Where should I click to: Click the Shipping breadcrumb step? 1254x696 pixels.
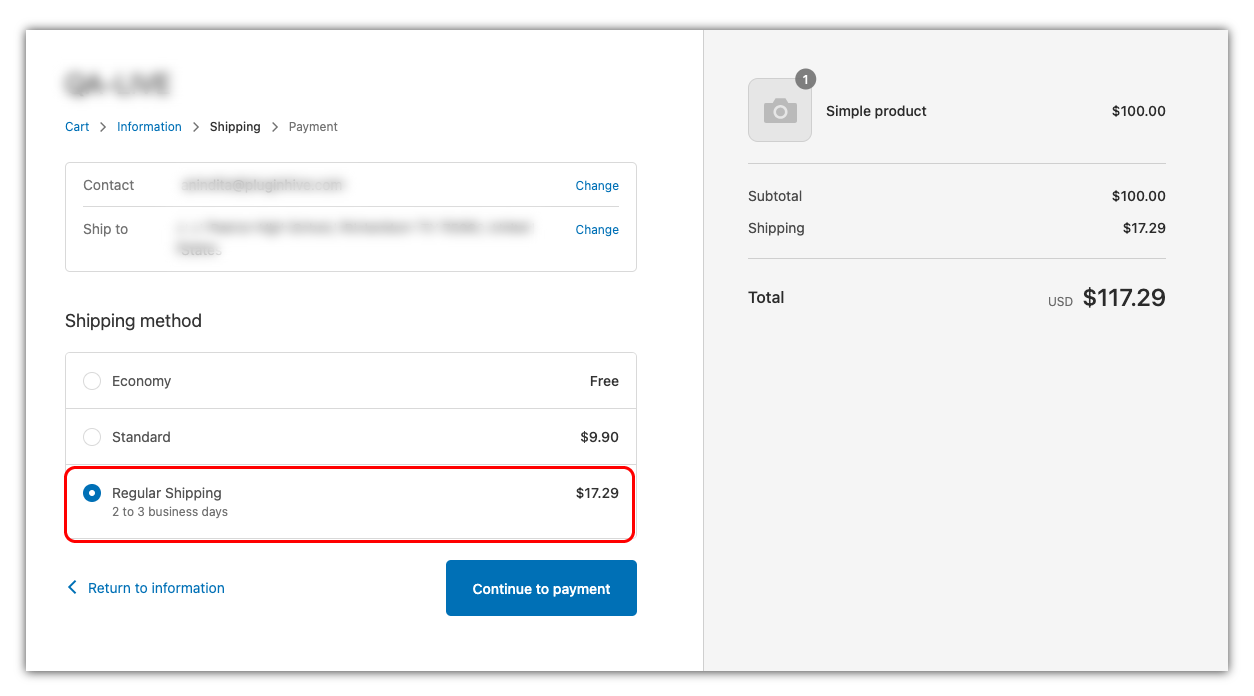pos(235,127)
